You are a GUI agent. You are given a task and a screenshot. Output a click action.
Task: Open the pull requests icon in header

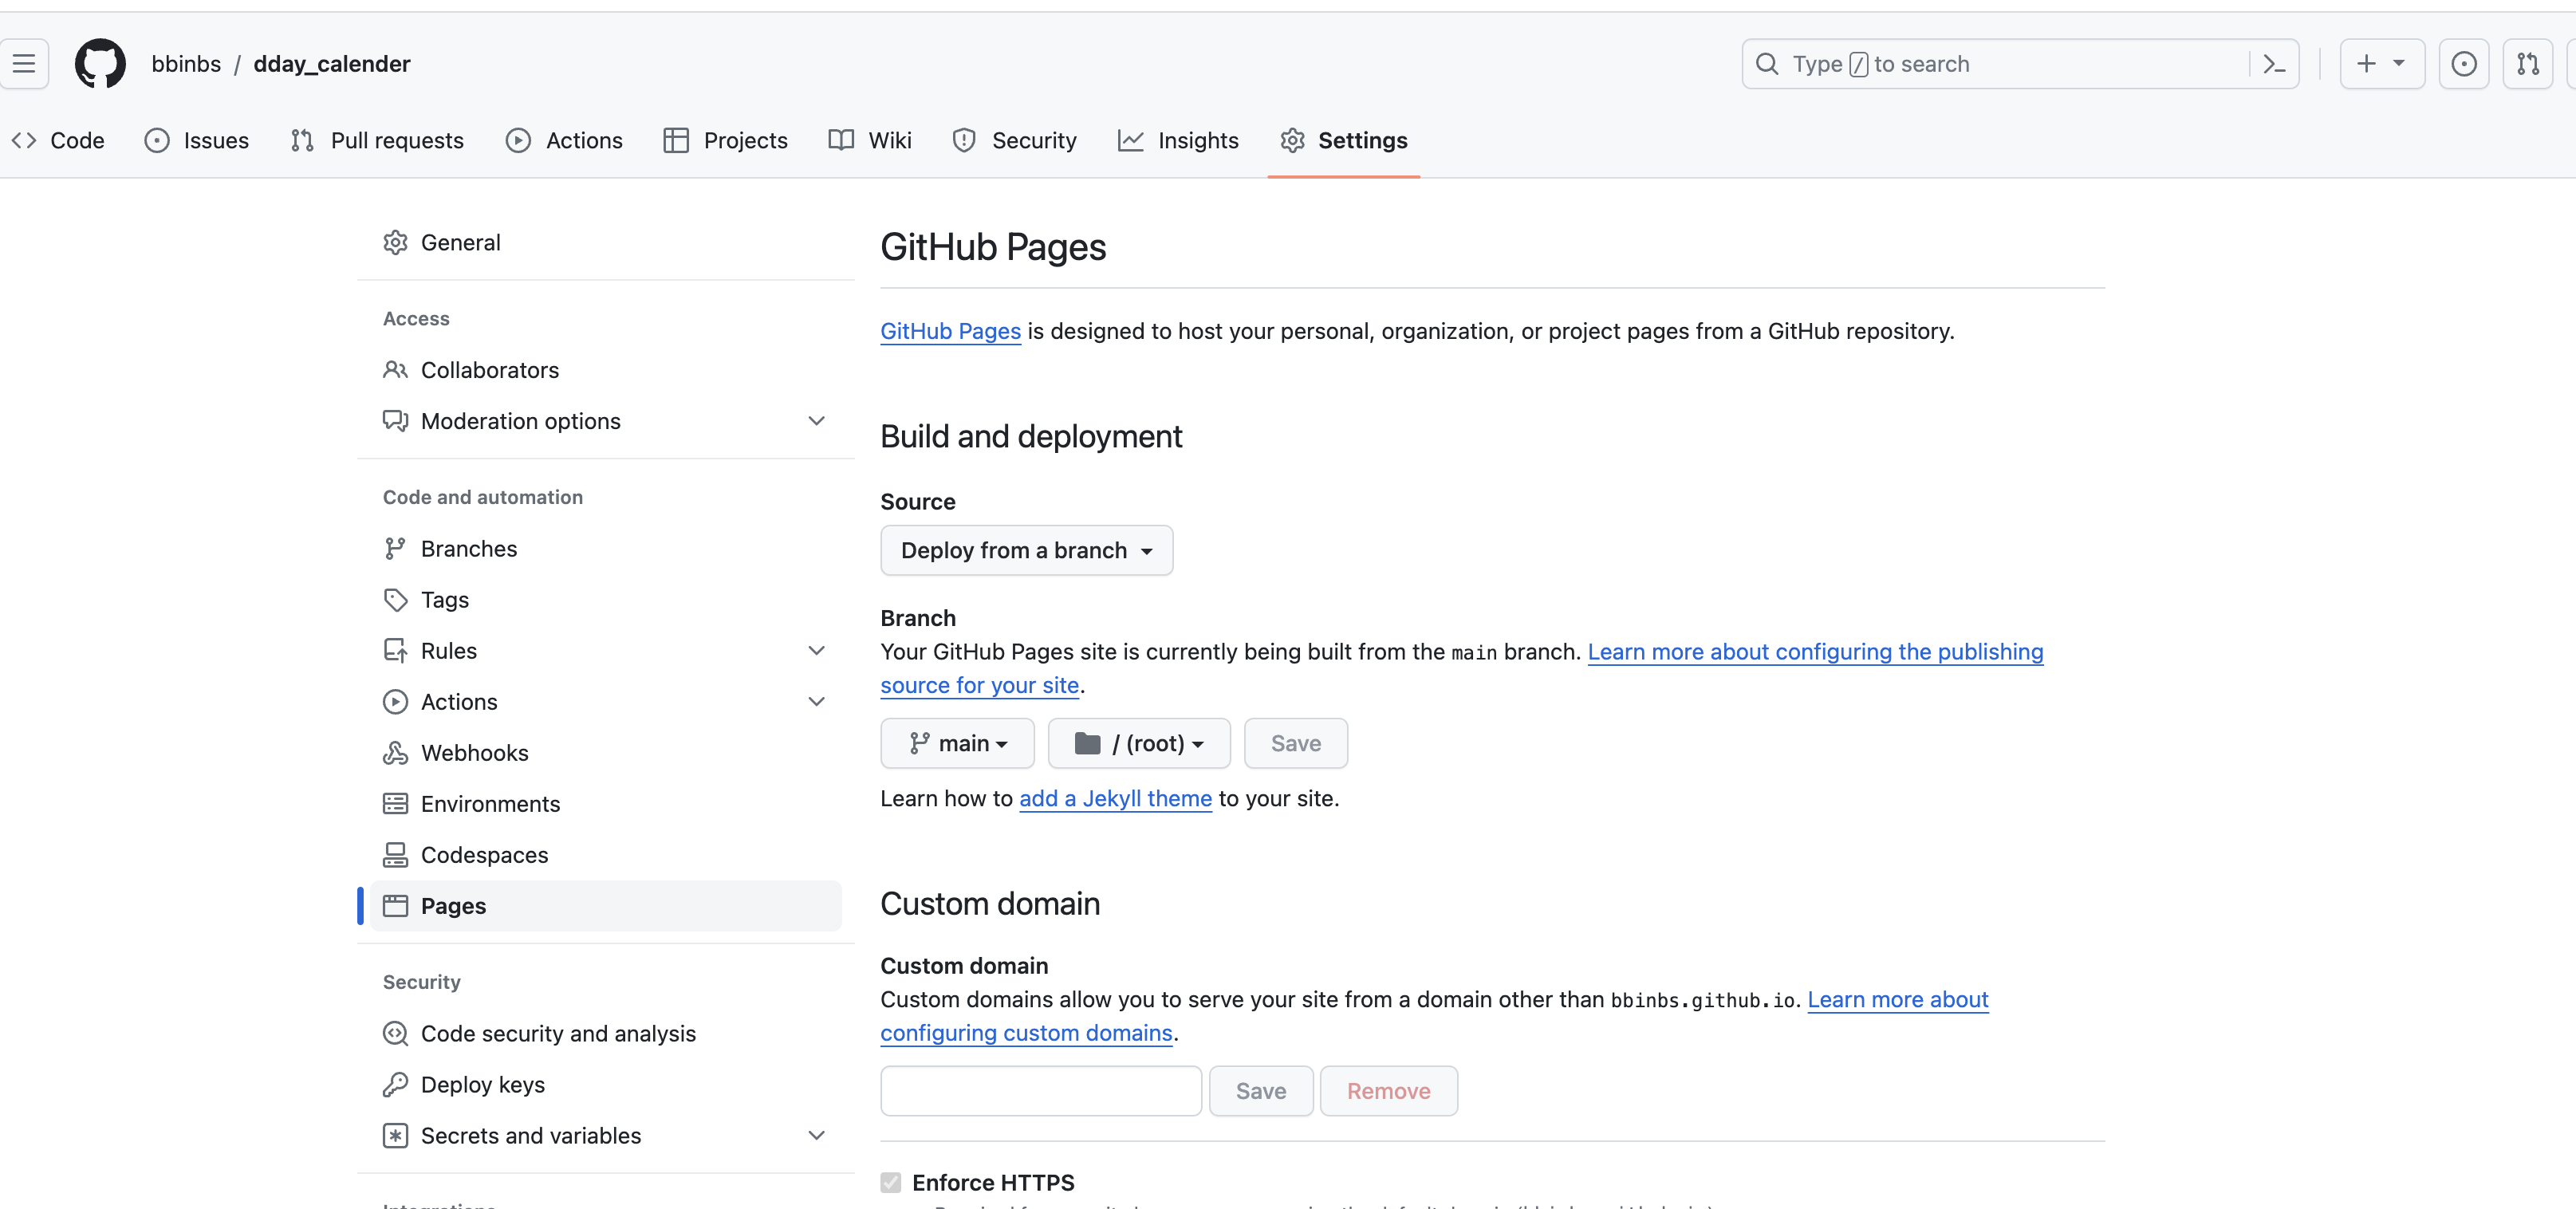[x=2528, y=64]
